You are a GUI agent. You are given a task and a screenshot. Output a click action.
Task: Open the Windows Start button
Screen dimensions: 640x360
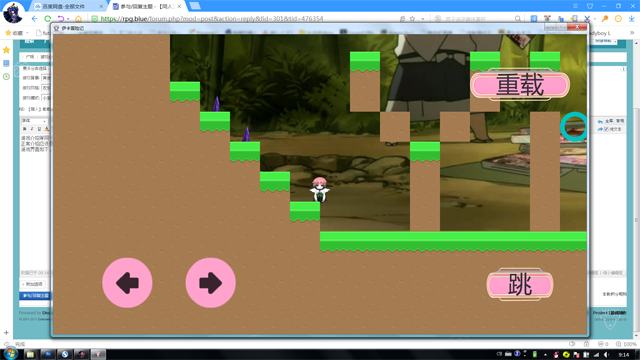(x=11, y=354)
